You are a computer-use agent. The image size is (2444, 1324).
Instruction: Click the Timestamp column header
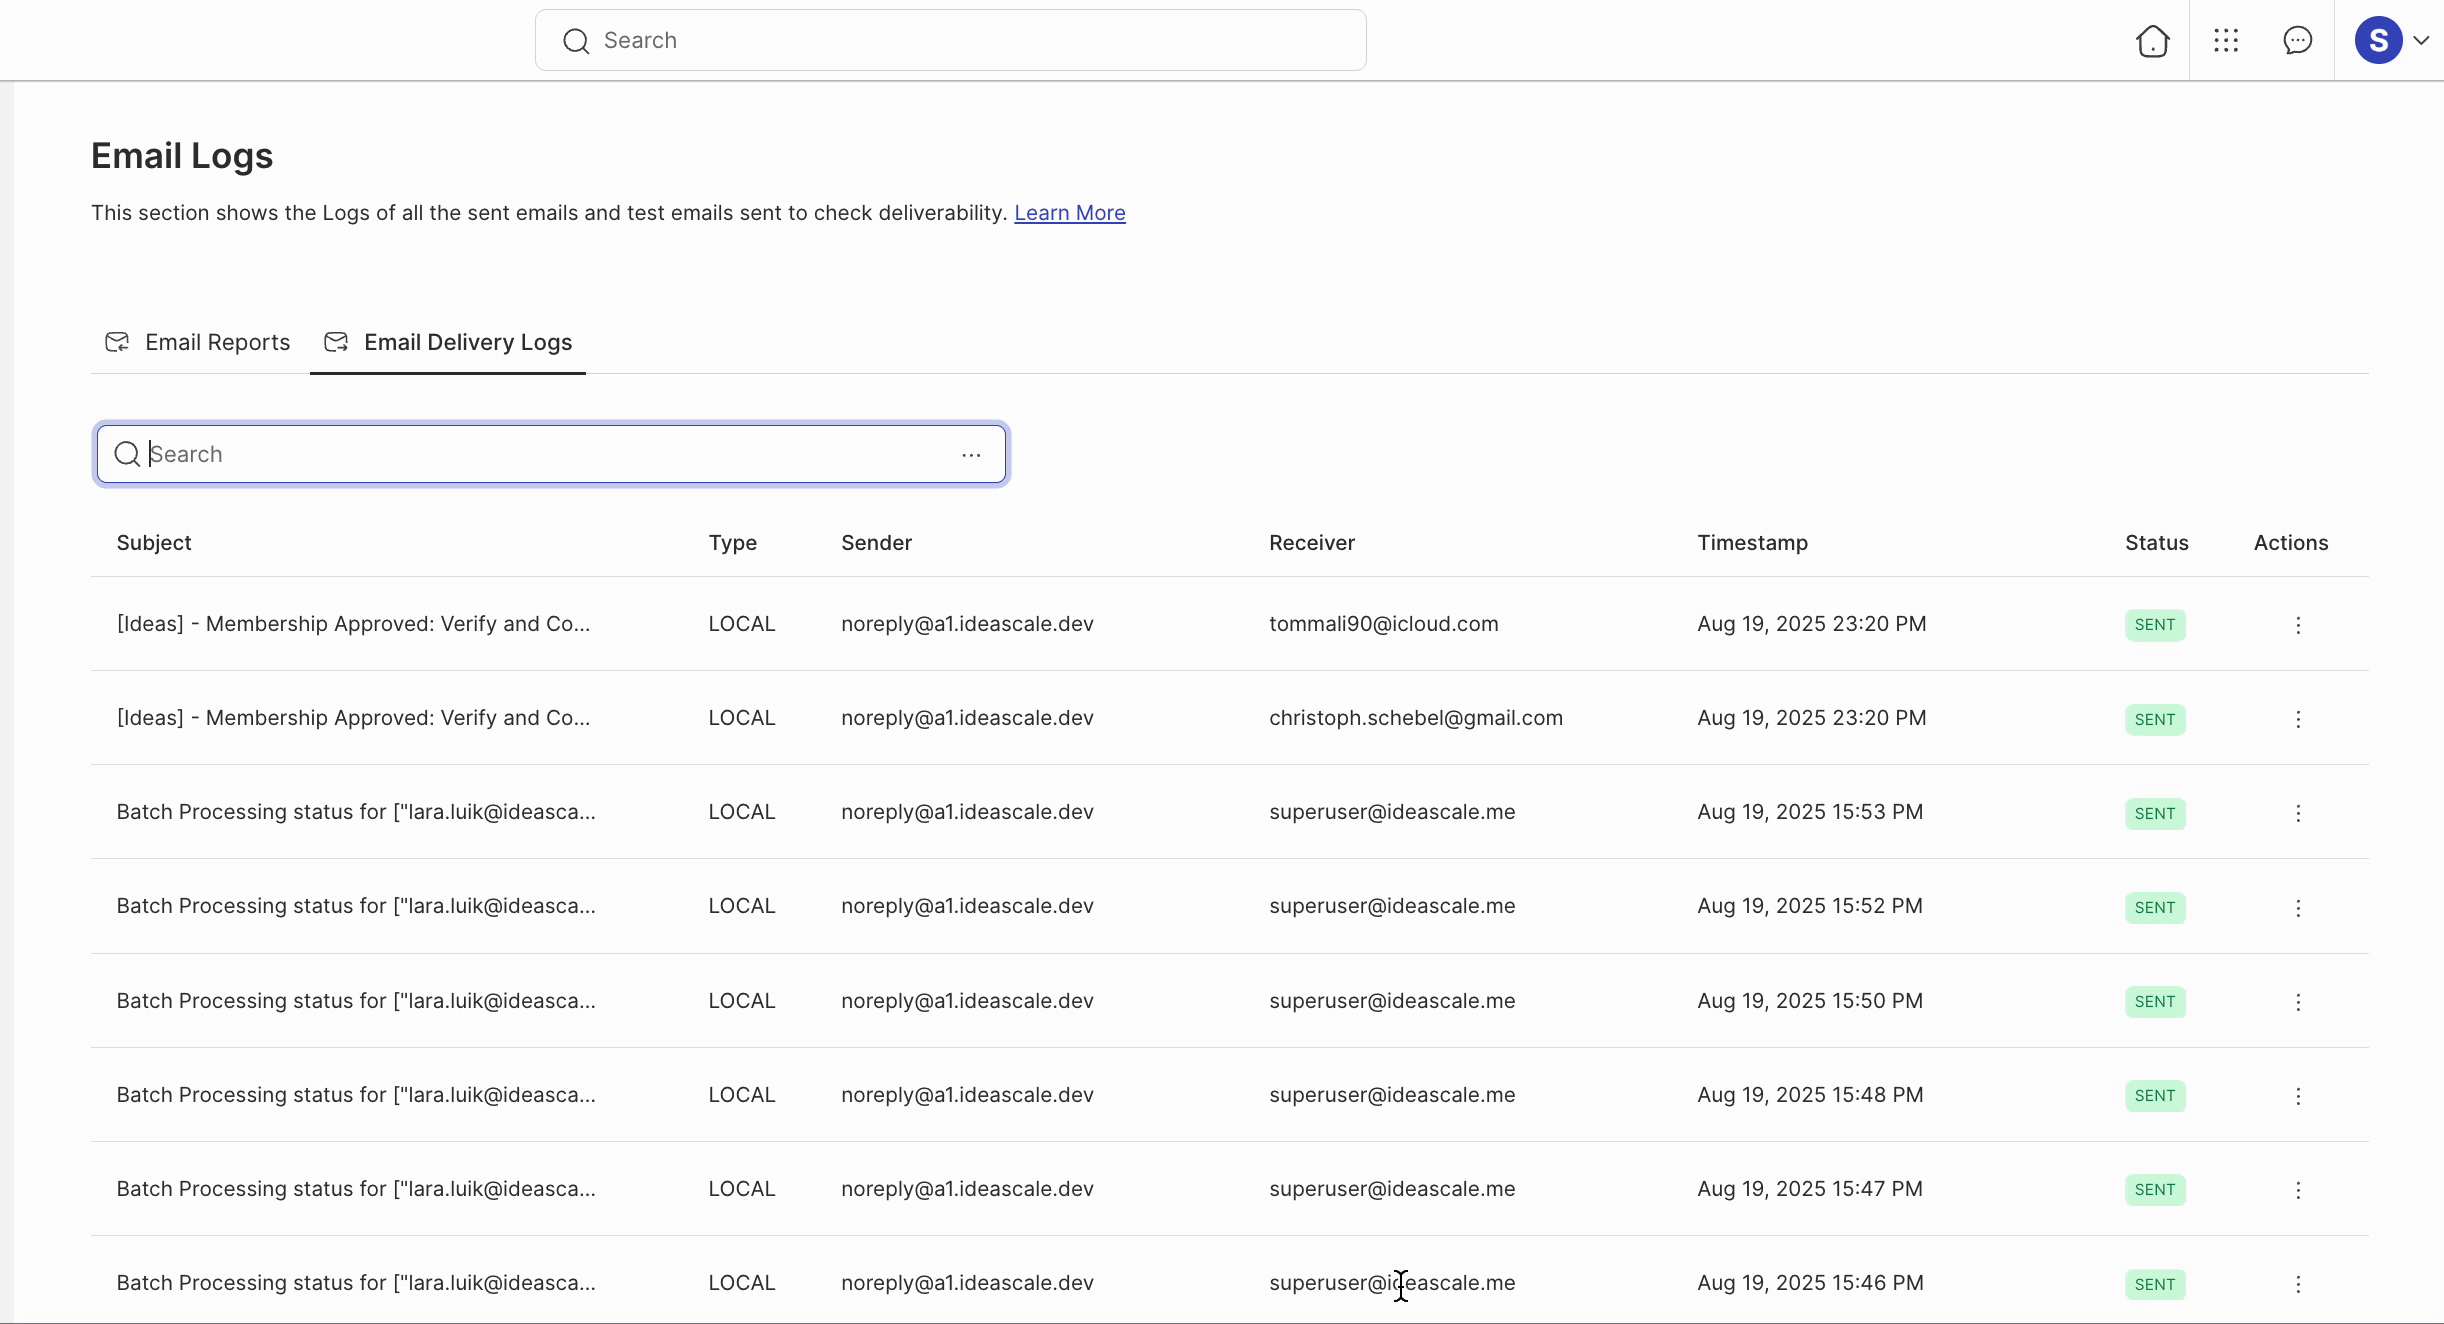1752,543
